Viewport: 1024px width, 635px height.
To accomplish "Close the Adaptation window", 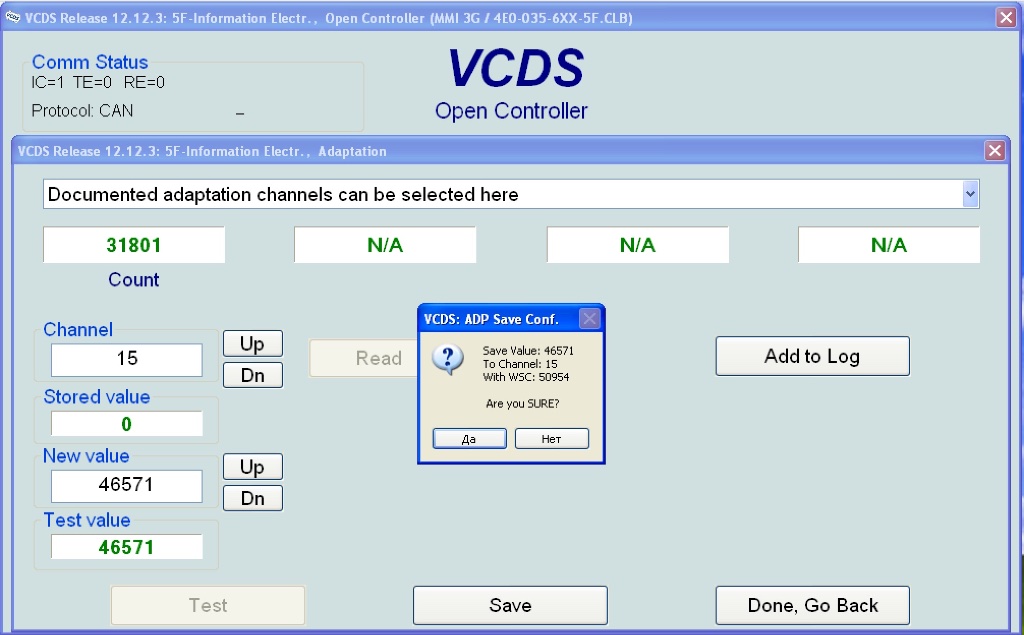I will [994, 151].
